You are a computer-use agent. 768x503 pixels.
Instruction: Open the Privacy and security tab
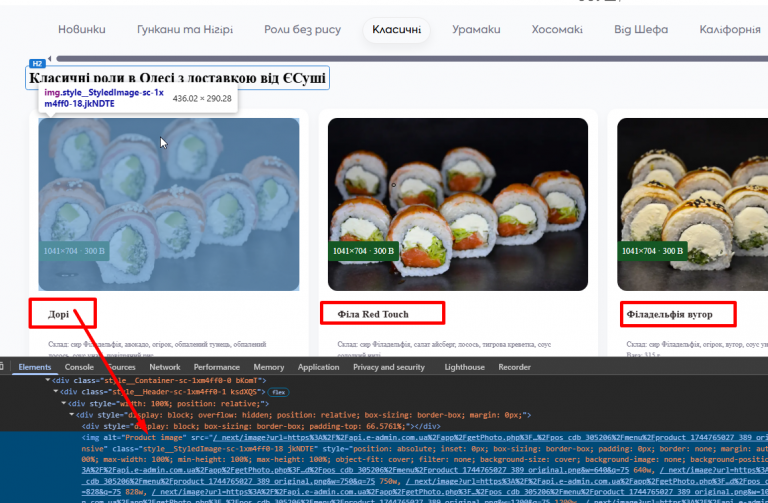389,367
